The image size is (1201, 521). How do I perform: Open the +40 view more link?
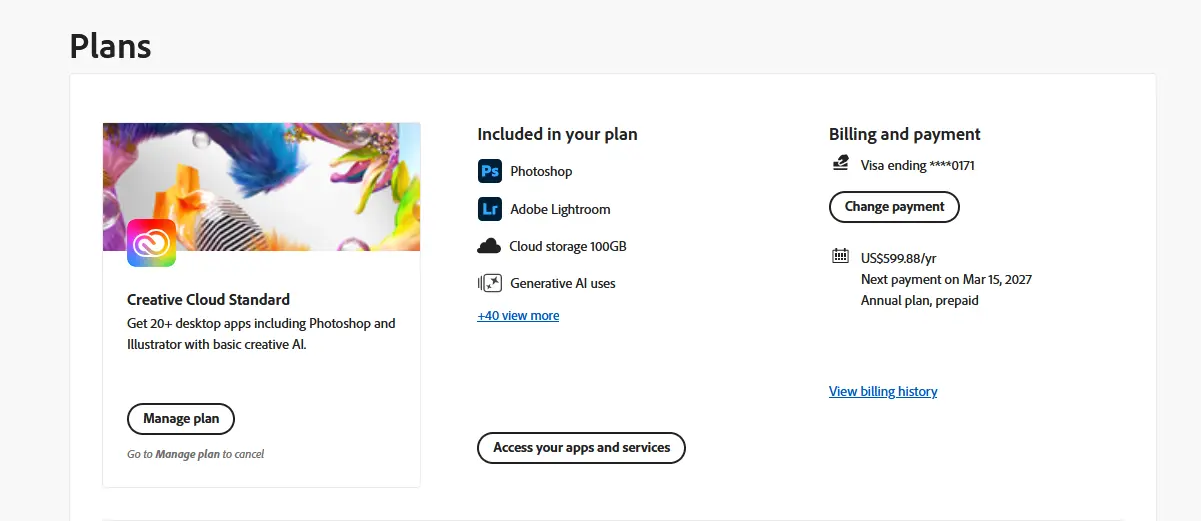[518, 316]
